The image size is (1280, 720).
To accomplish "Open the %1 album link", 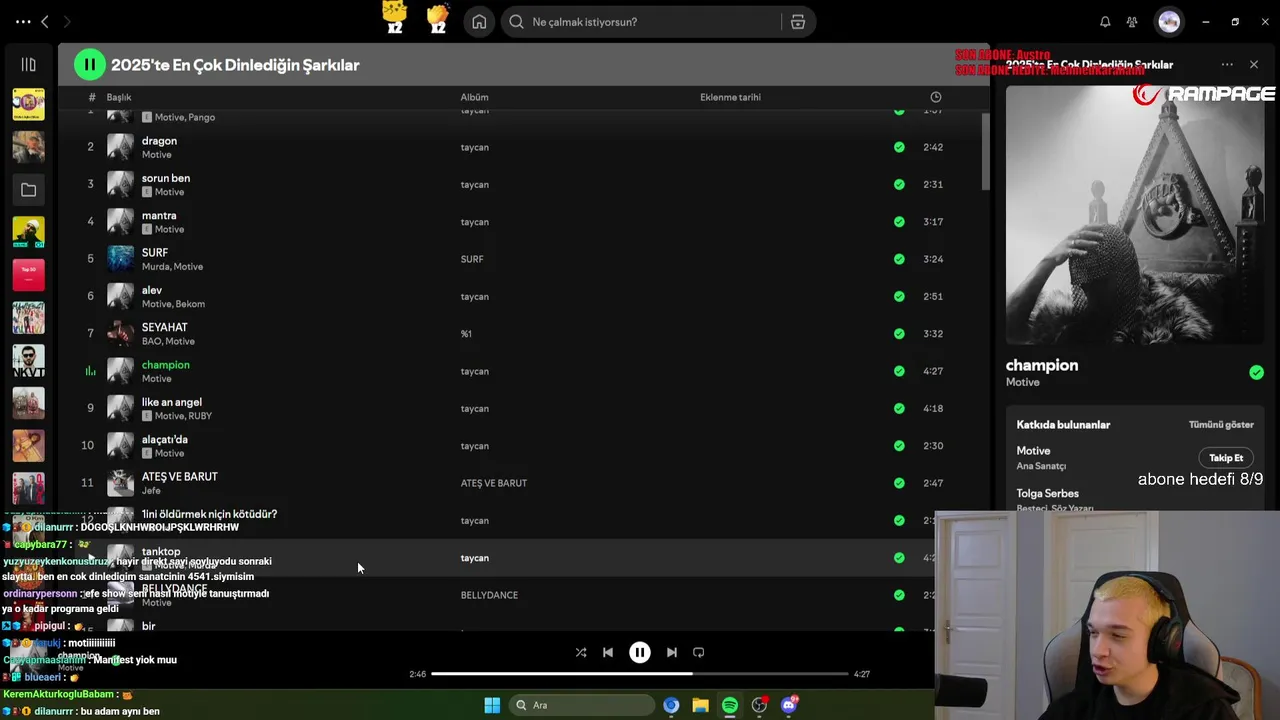I will coord(466,334).
